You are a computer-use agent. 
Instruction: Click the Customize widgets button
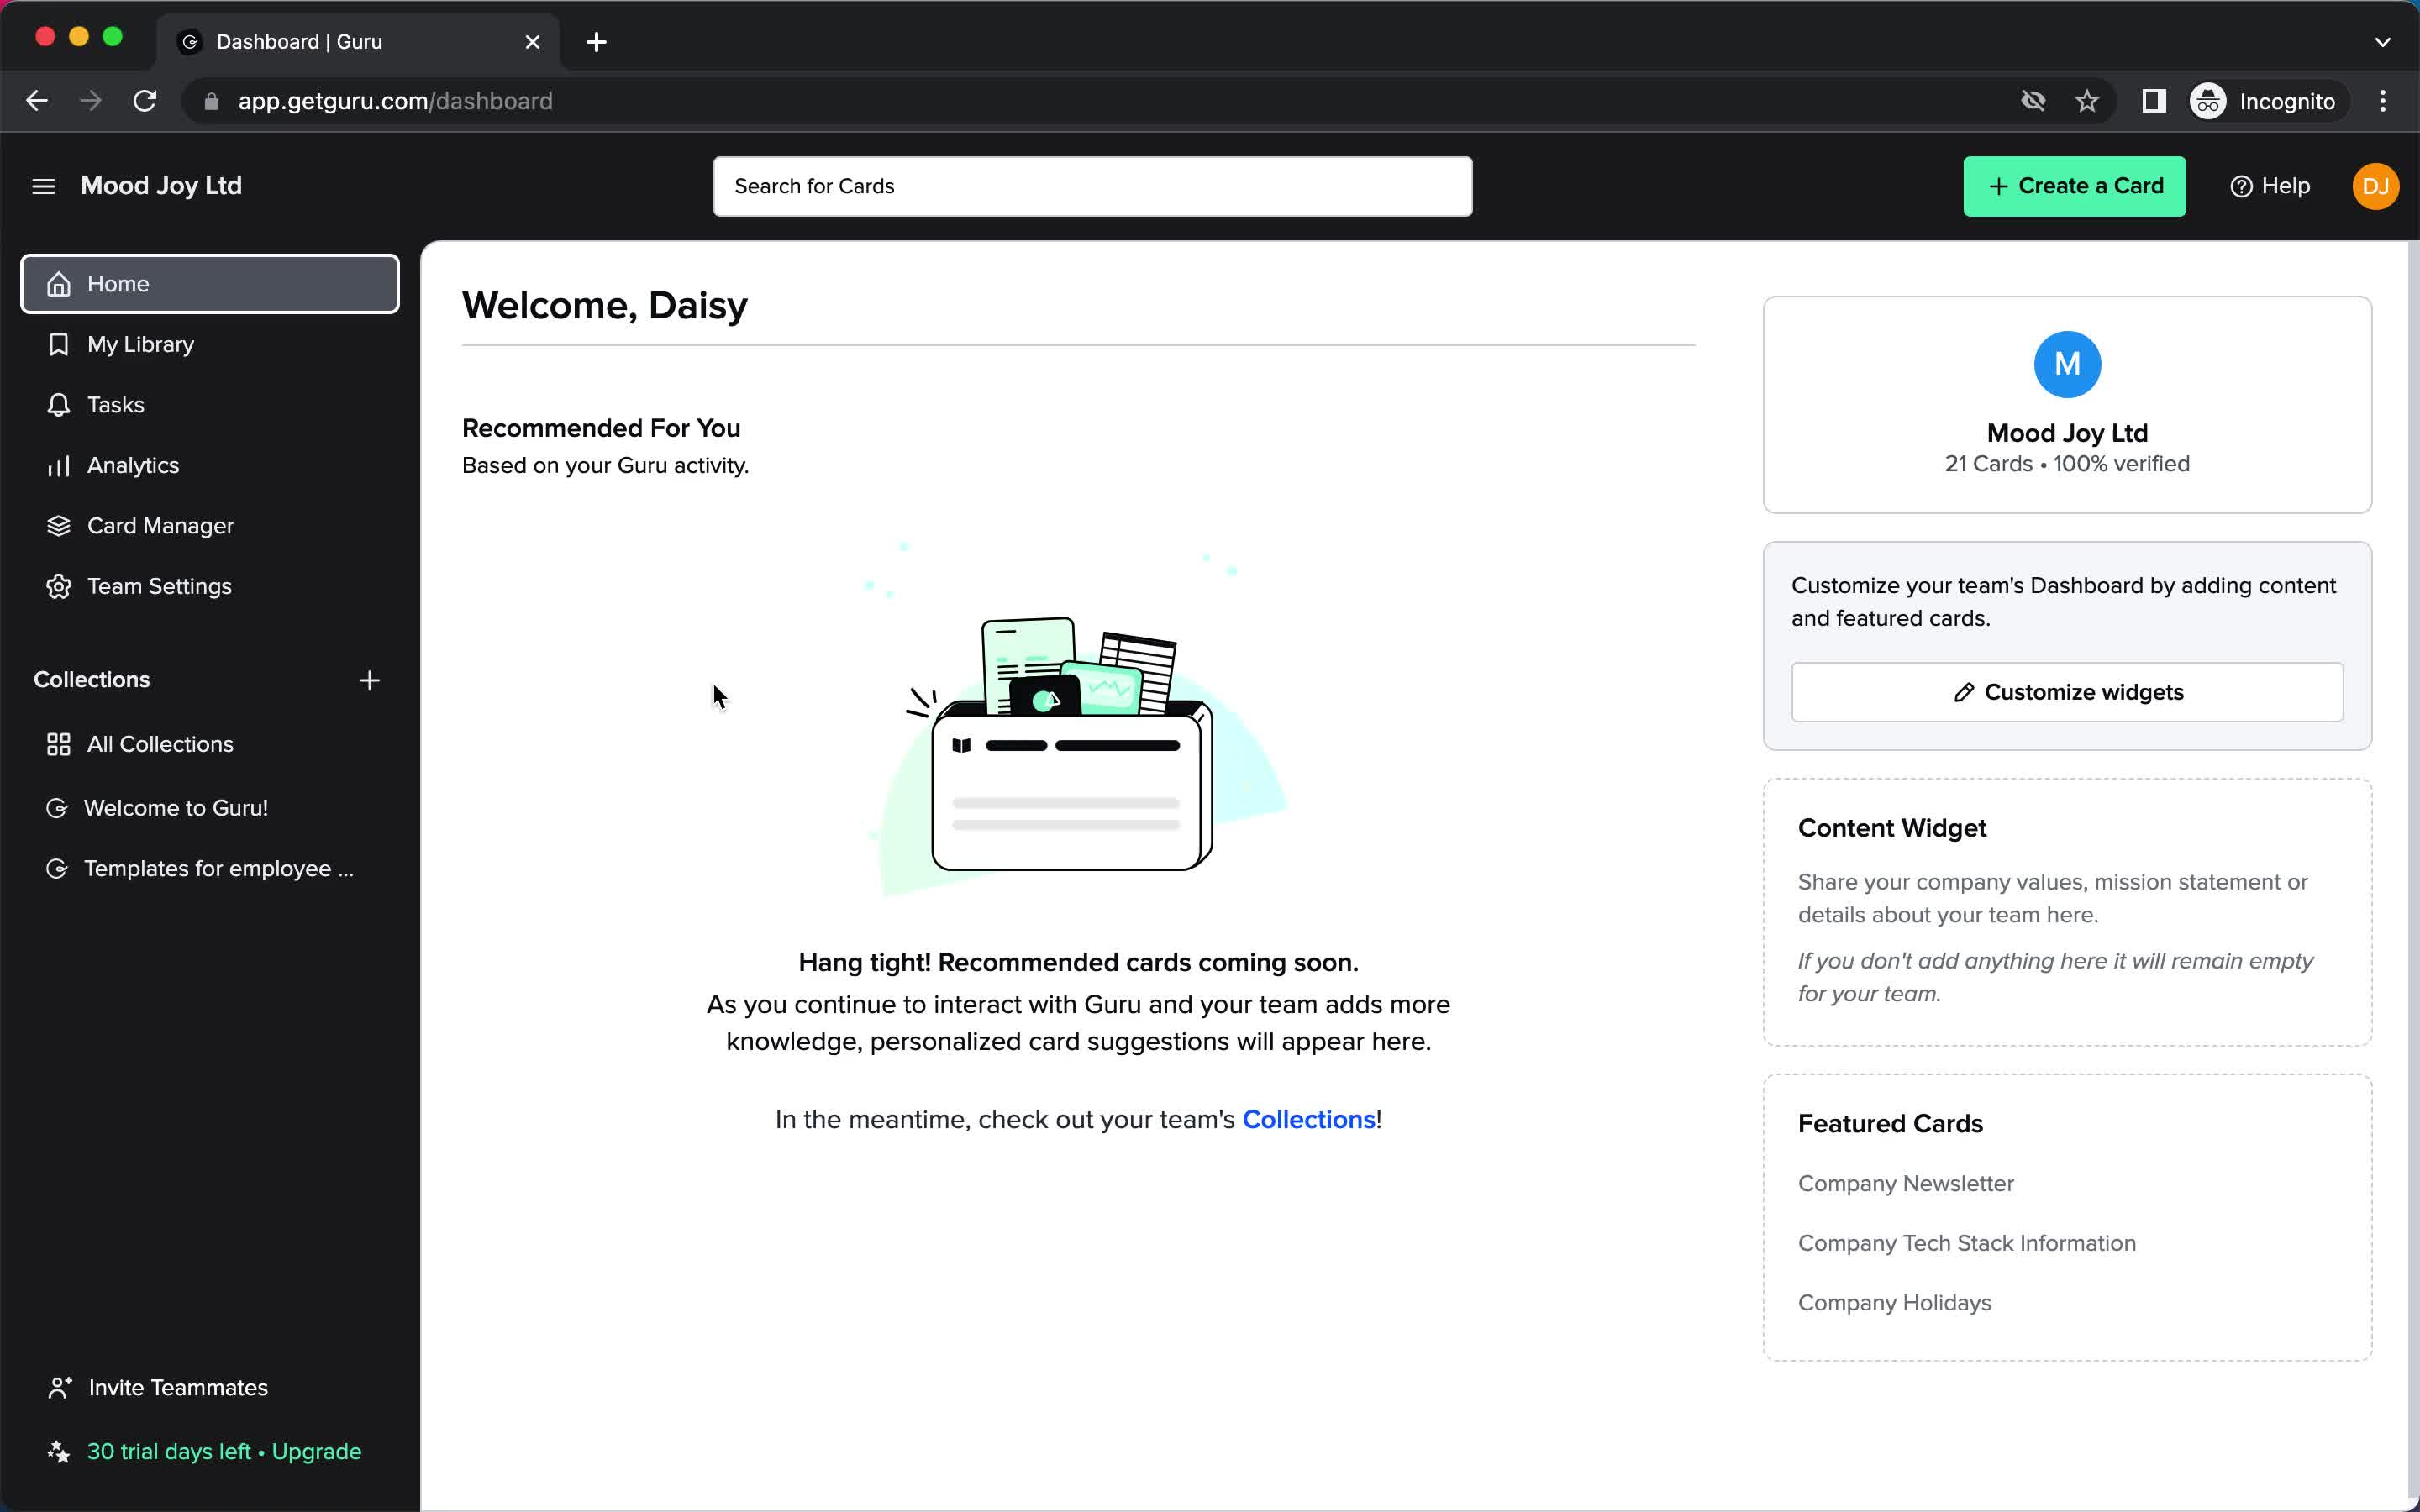pyautogui.click(x=2068, y=691)
